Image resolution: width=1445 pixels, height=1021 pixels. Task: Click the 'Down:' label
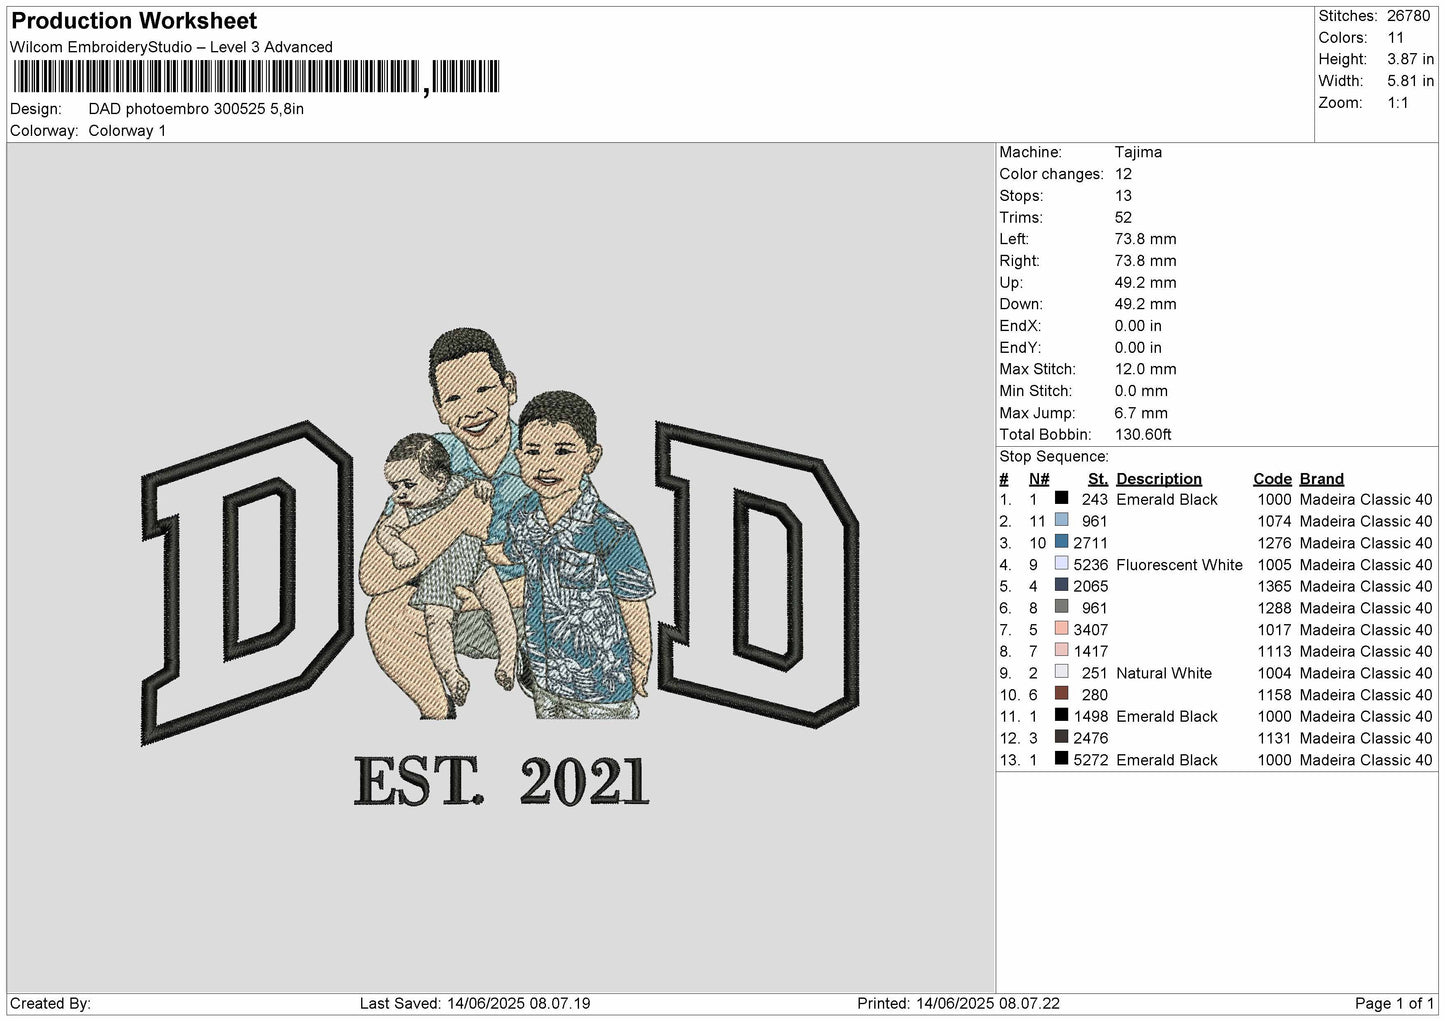(1020, 304)
